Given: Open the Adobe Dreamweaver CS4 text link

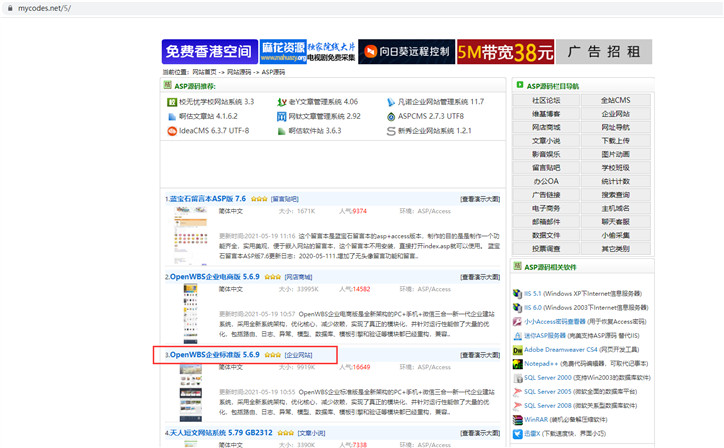Looking at the screenshot, I should [x=561, y=350].
